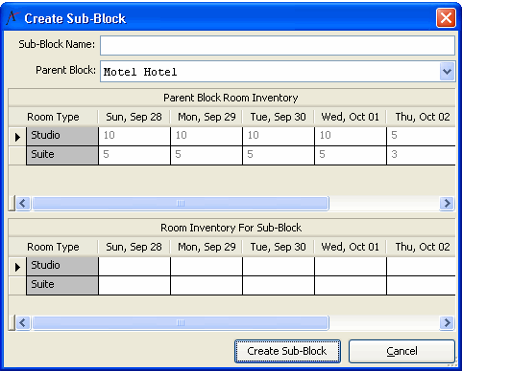This screenshot has height=371, width=529.
Task: Select the Motel Hotel combo box
Action: [277, 72]
